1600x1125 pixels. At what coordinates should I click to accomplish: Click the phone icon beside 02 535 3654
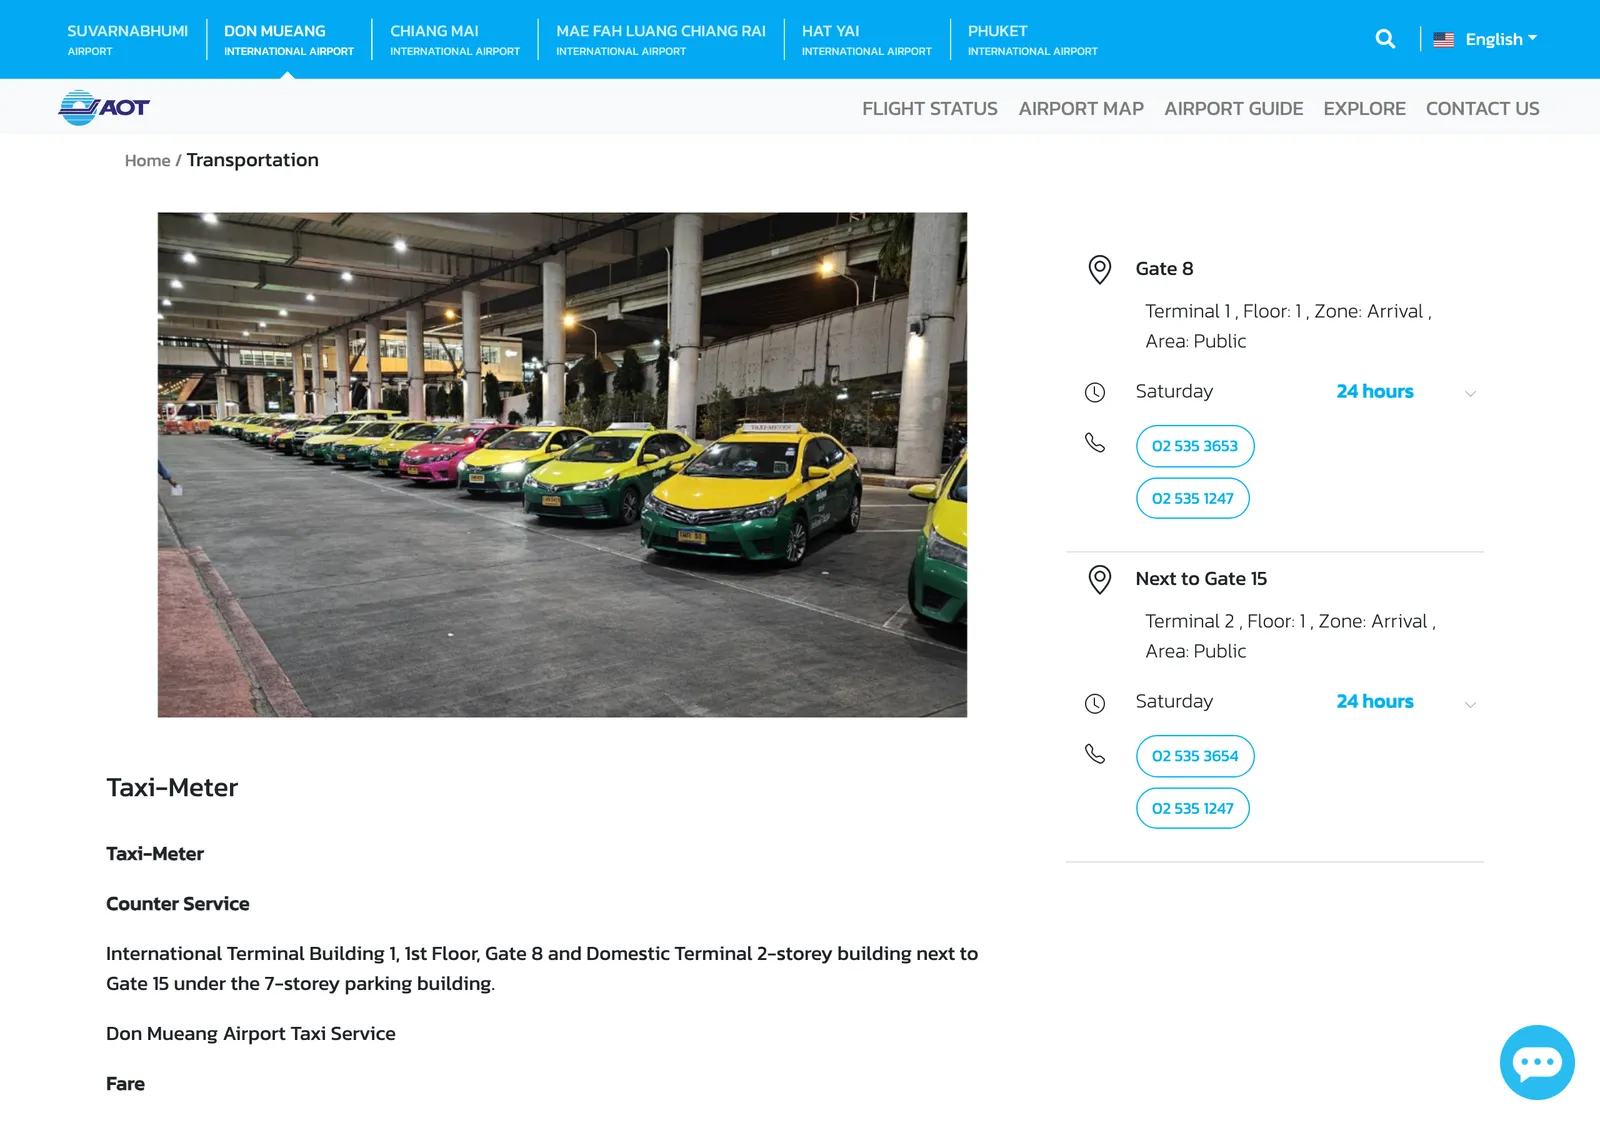[1095, 753]
